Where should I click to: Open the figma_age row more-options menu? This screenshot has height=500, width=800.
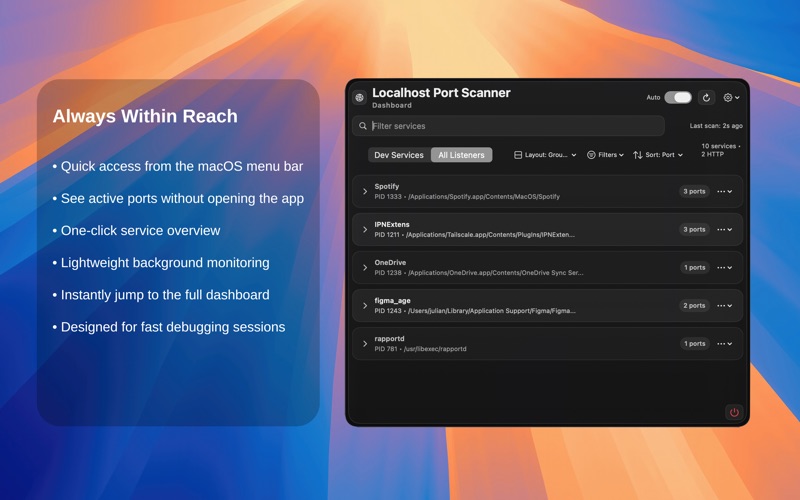[x=724, y=306]
